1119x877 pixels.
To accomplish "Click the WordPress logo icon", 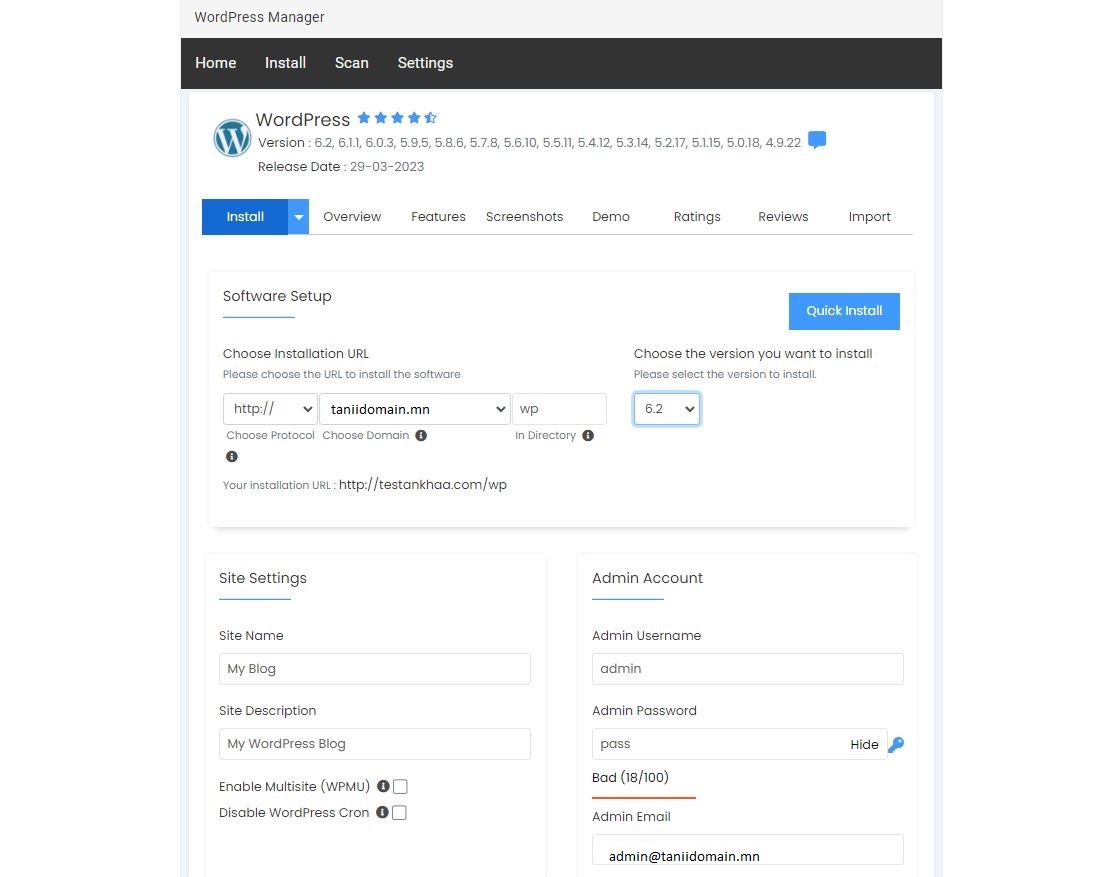I will [232, 138].
